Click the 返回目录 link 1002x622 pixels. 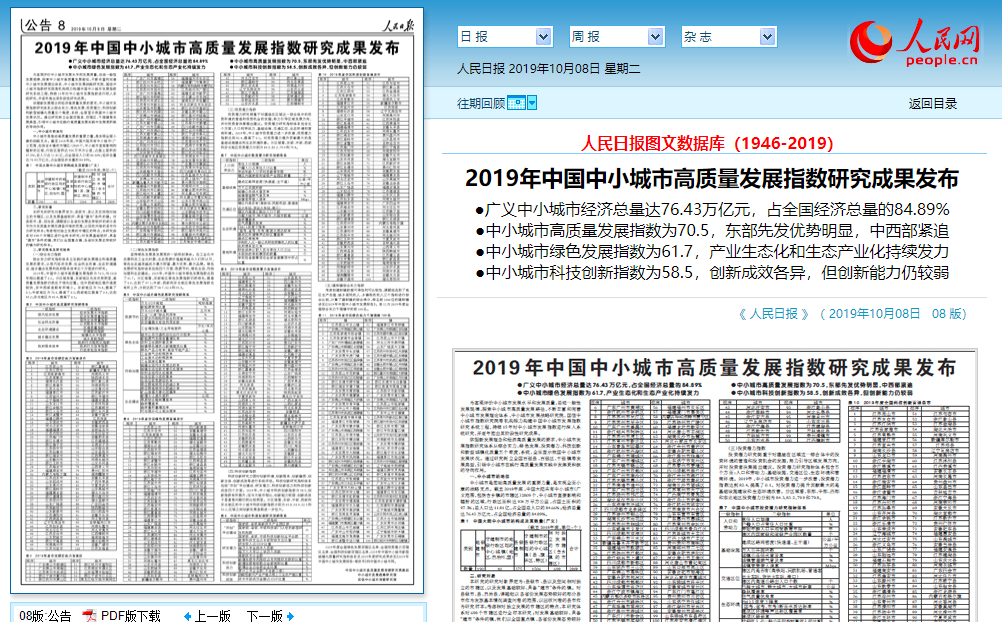pos(932,104)
